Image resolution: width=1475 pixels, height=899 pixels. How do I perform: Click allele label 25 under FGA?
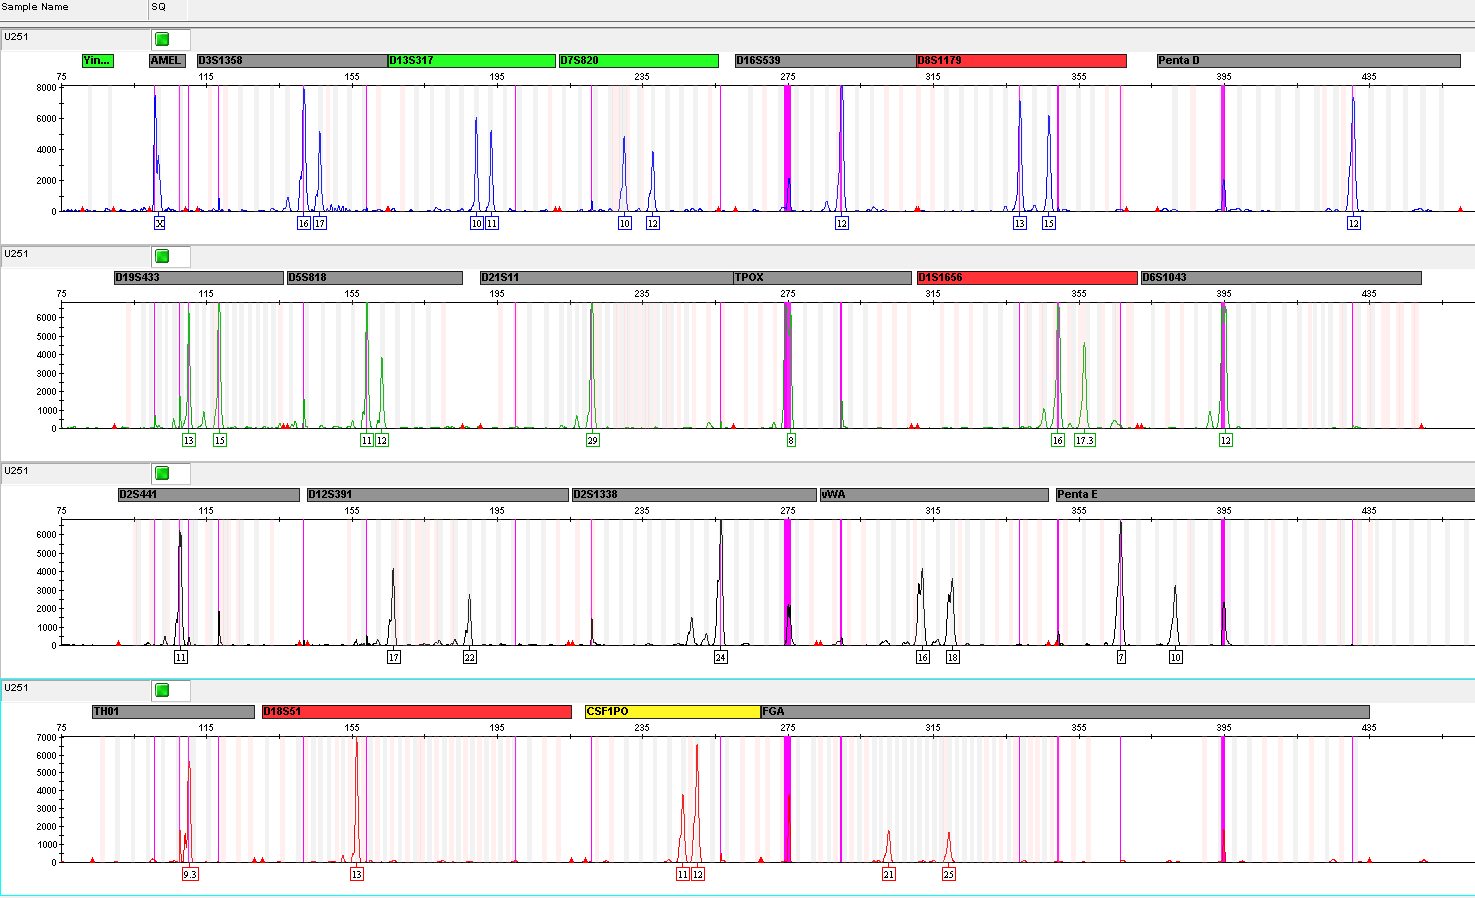coord(948,875)
